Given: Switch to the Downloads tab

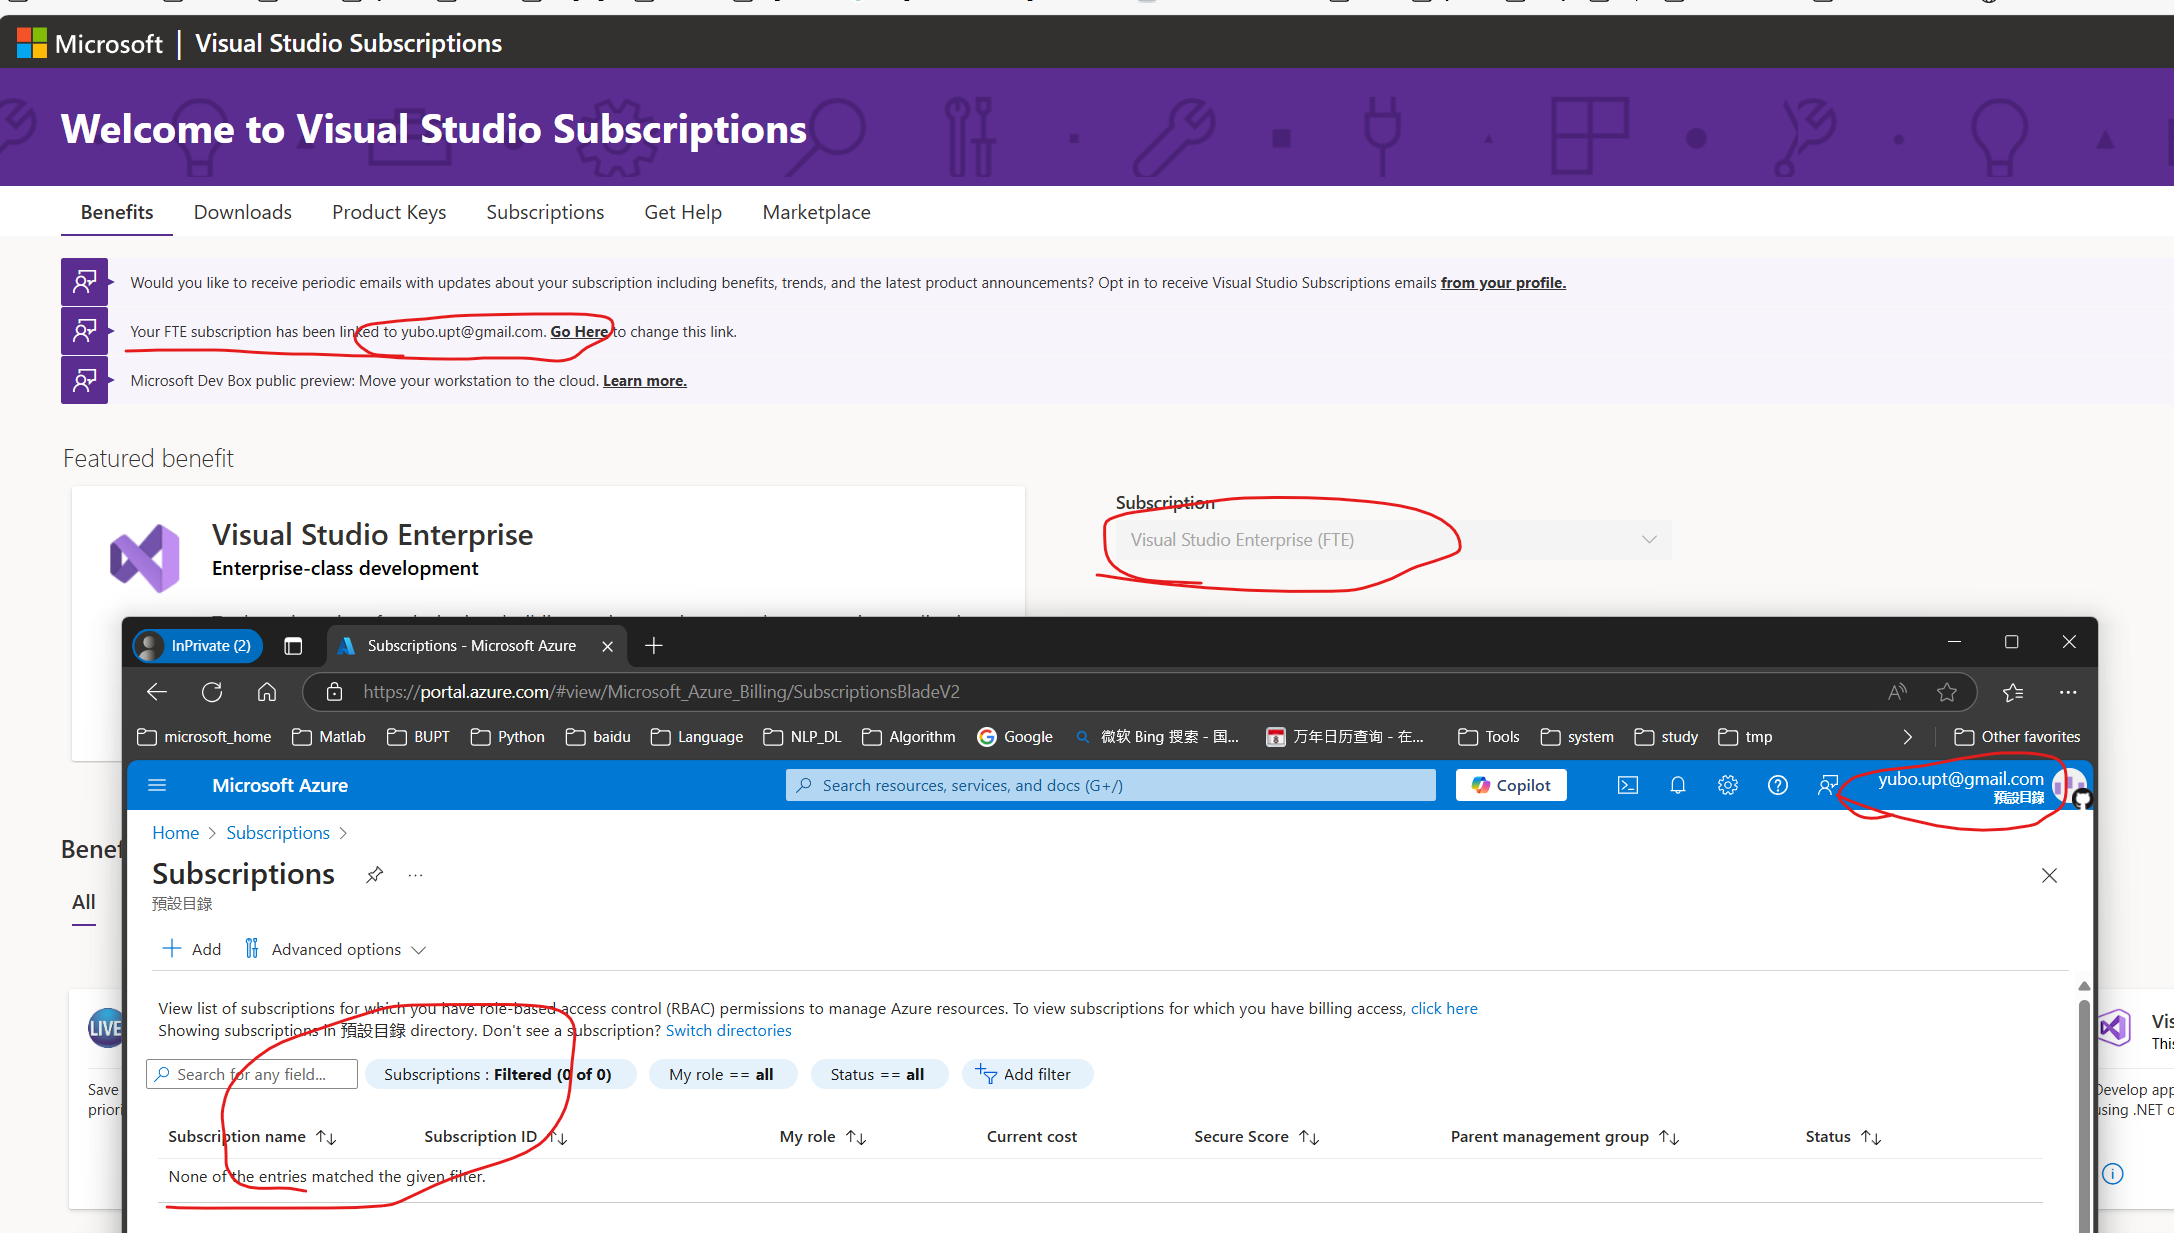Looking at the screenshot, I should coord(242,211).
